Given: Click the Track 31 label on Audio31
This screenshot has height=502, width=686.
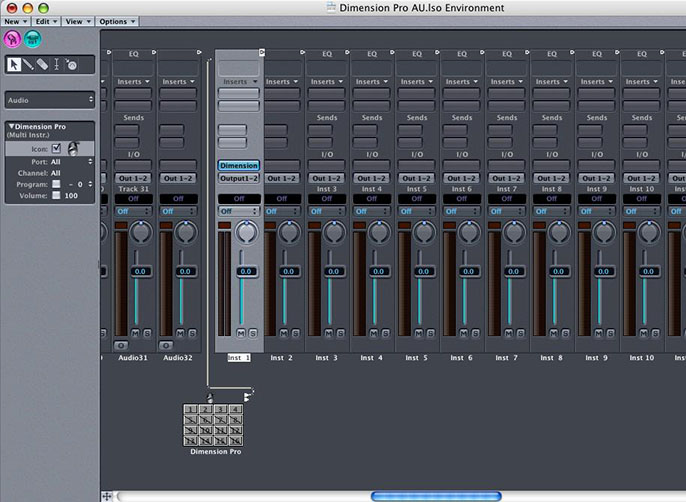Looking at the screenshot, I should coord(133,189).
